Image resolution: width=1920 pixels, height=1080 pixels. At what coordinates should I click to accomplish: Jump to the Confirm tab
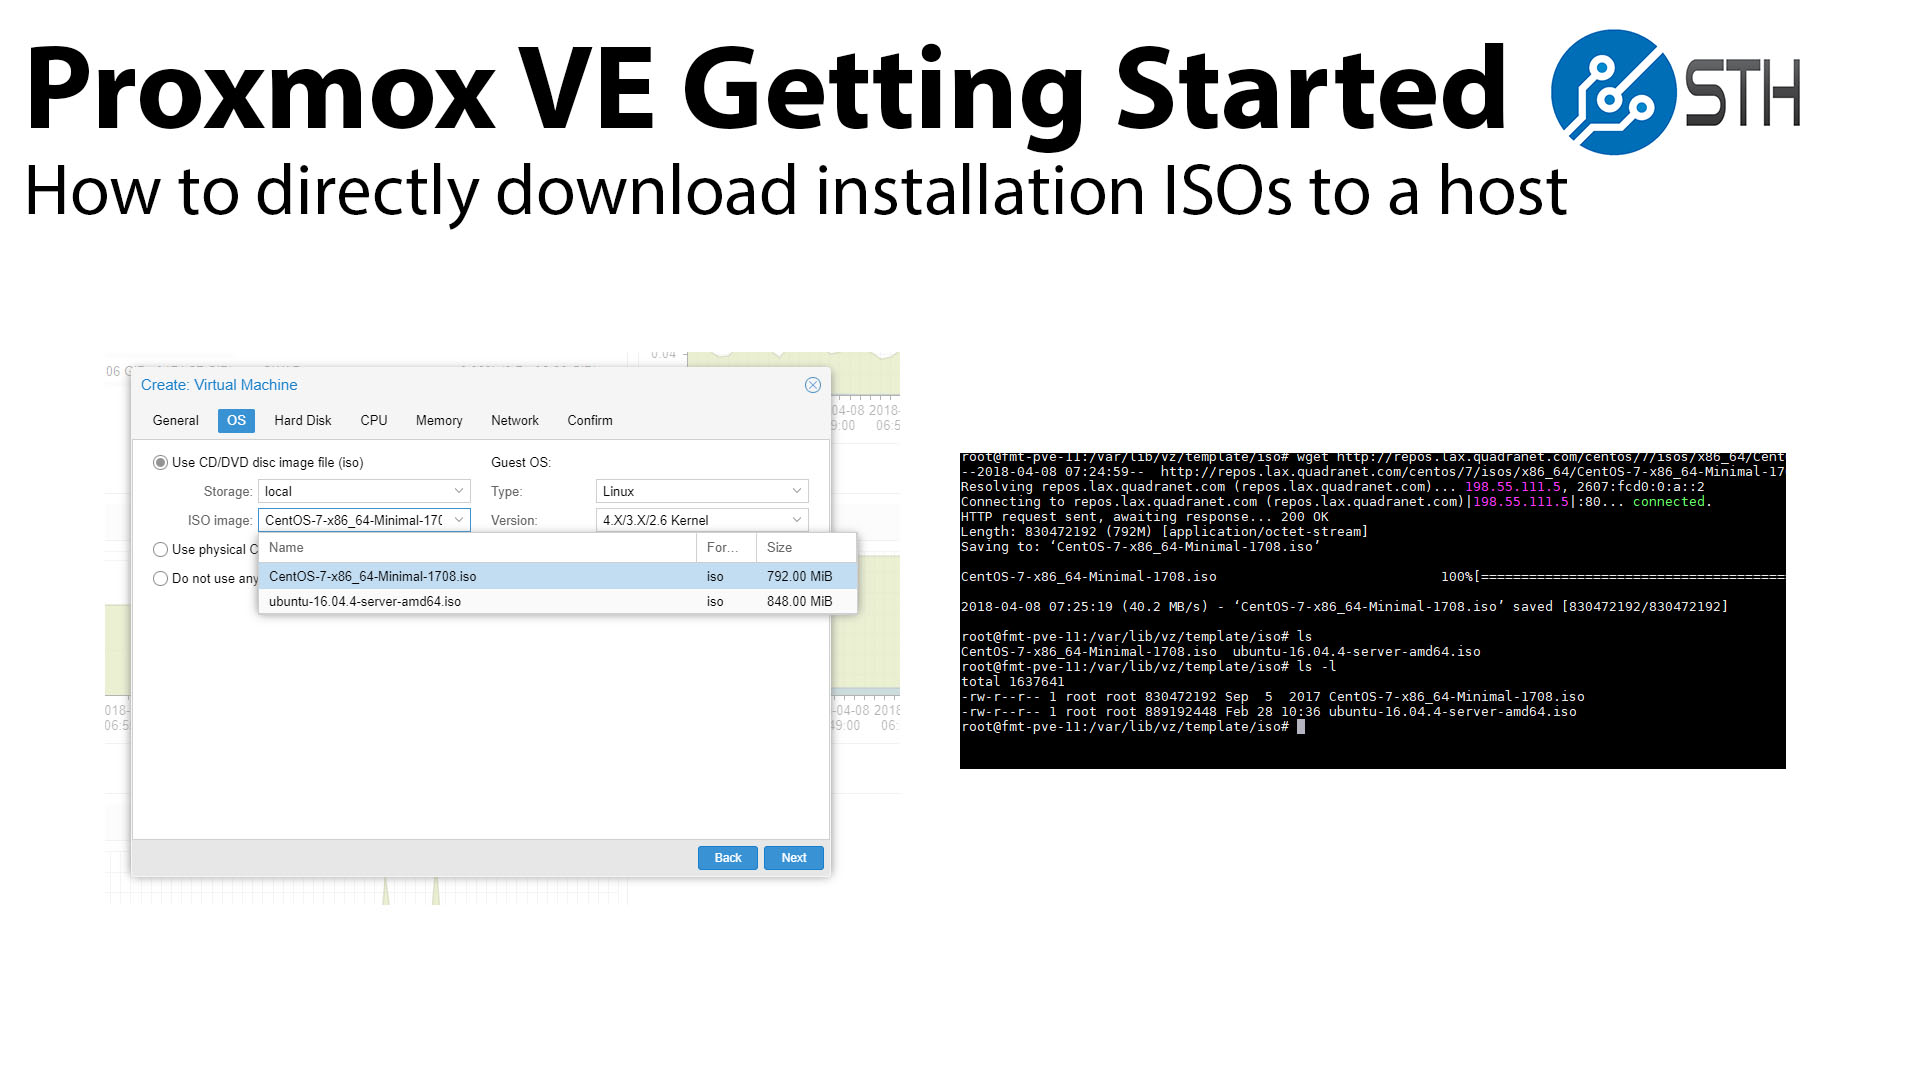[x=589, y=420]
